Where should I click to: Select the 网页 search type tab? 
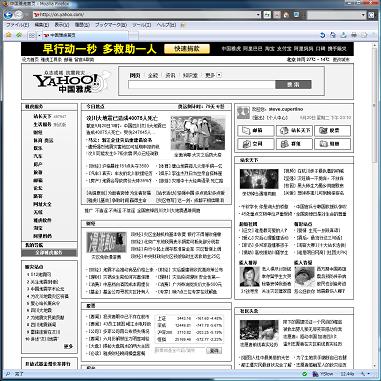pos(135,76)
